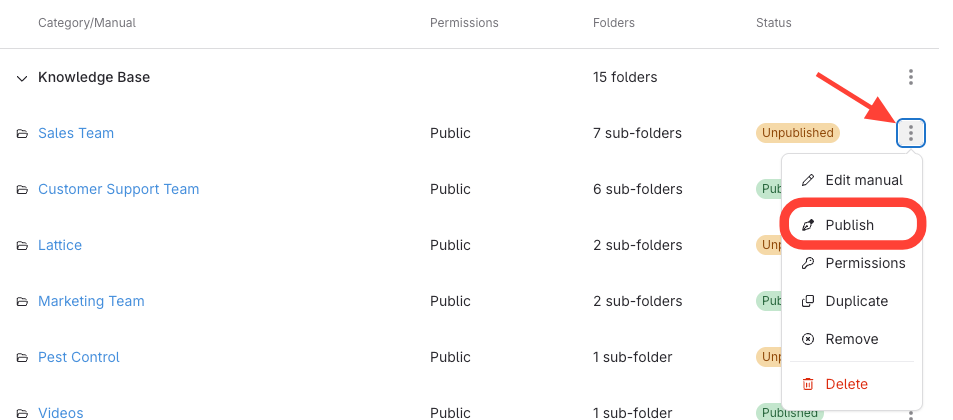Screen dimensions: 953x420
Task: Open the Customer Support Team link
Action: pos(118,189)
